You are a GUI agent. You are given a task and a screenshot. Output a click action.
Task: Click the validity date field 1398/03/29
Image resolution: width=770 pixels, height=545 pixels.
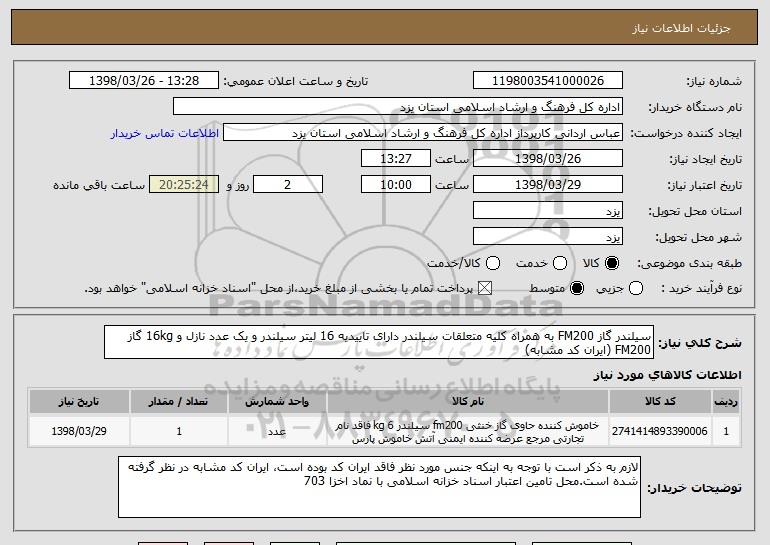tap(548, 185)
